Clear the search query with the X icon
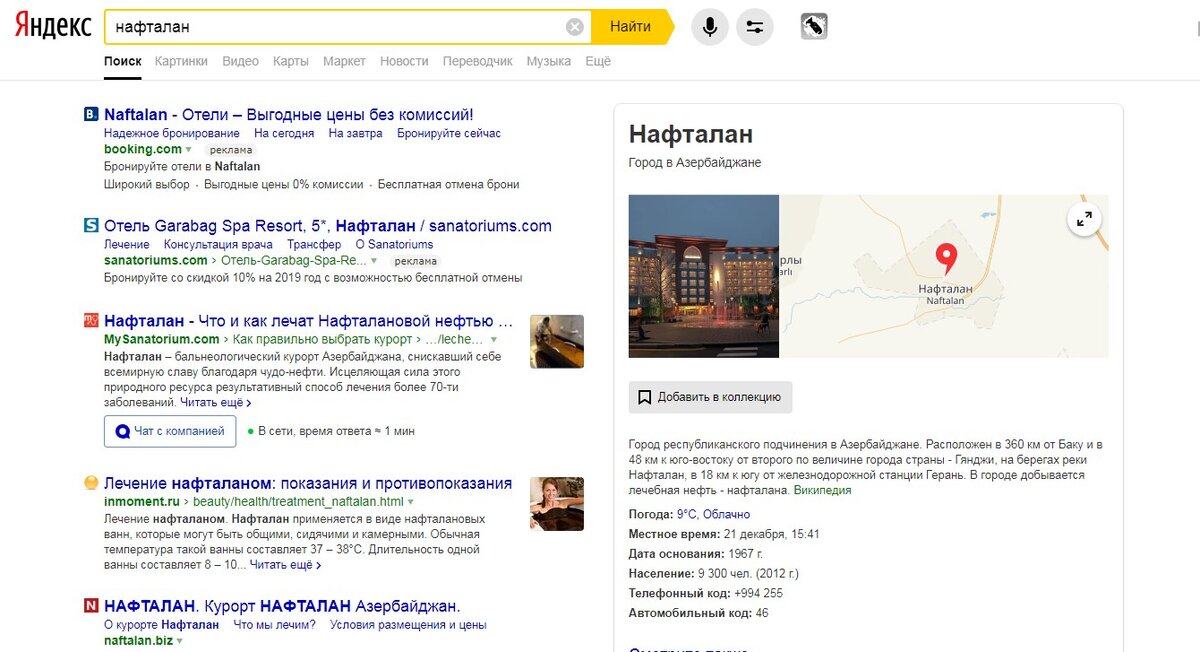This screenshot has height=652, width=1200. 575,27
